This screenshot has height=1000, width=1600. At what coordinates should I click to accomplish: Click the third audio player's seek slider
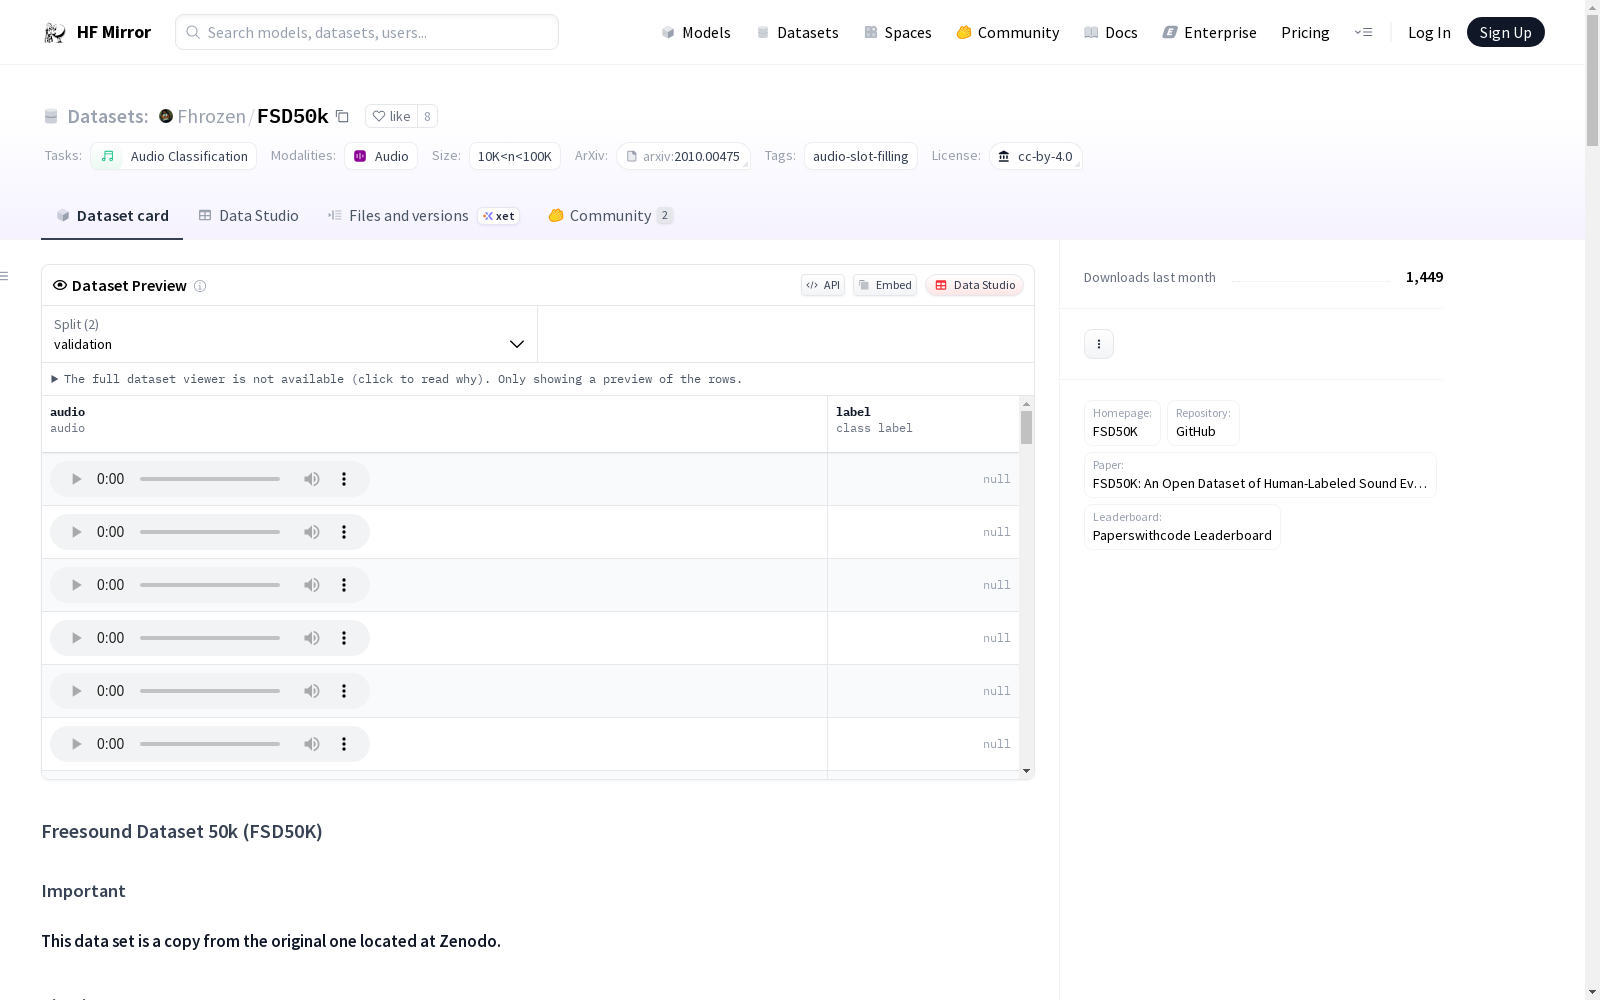click(x=210, y=585)
